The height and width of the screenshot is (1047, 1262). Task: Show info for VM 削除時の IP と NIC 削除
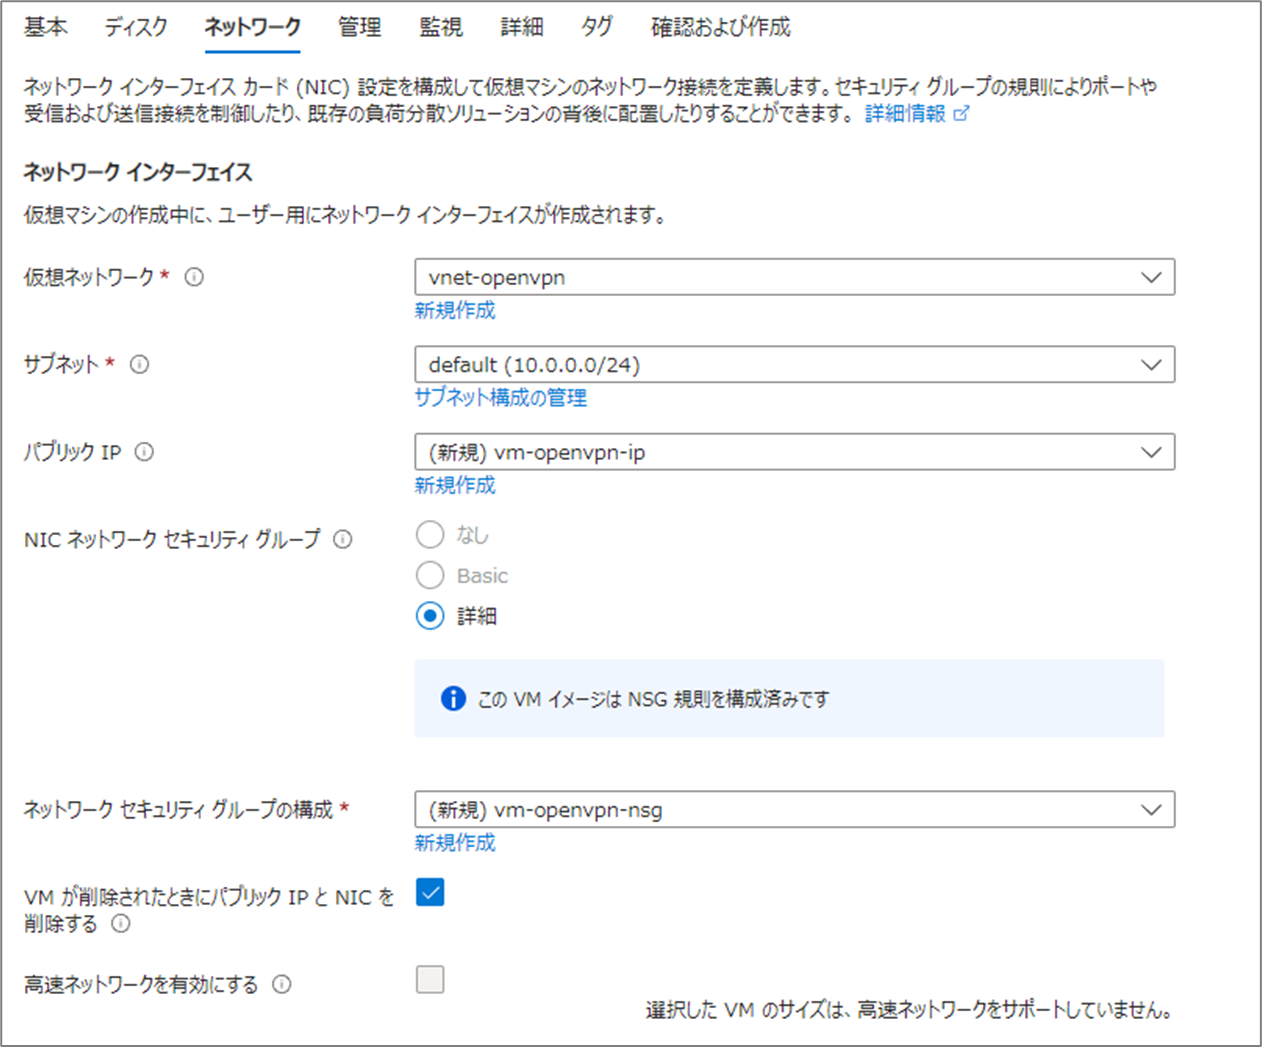click(121, 923)
